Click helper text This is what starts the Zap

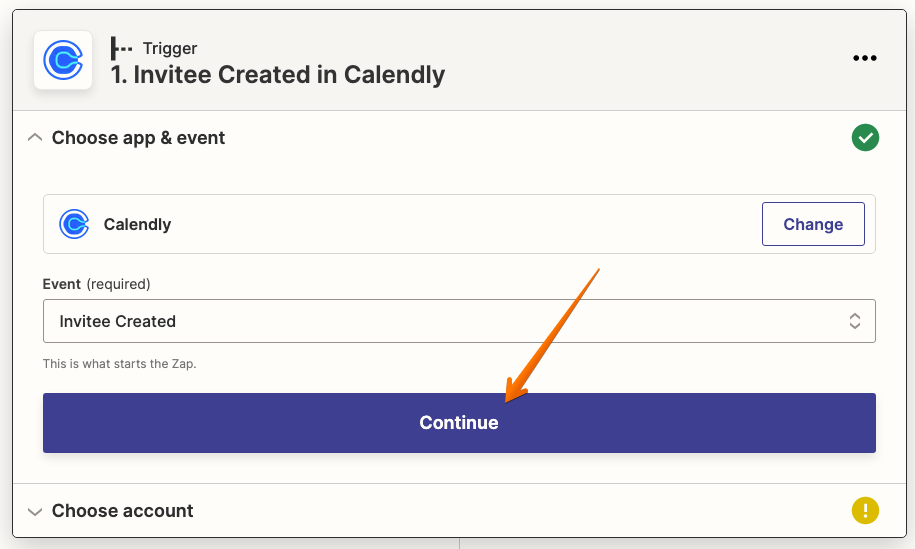[120, 363]
